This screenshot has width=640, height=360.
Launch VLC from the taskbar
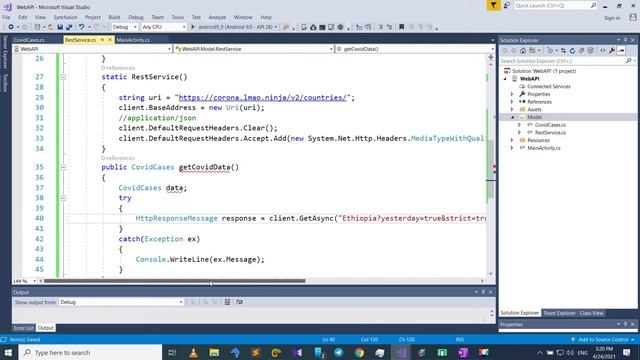[193, 352]
